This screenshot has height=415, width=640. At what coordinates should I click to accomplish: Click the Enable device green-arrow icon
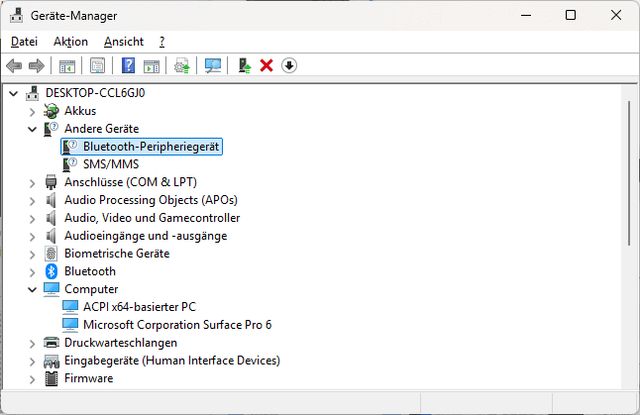tap(243, 66)
